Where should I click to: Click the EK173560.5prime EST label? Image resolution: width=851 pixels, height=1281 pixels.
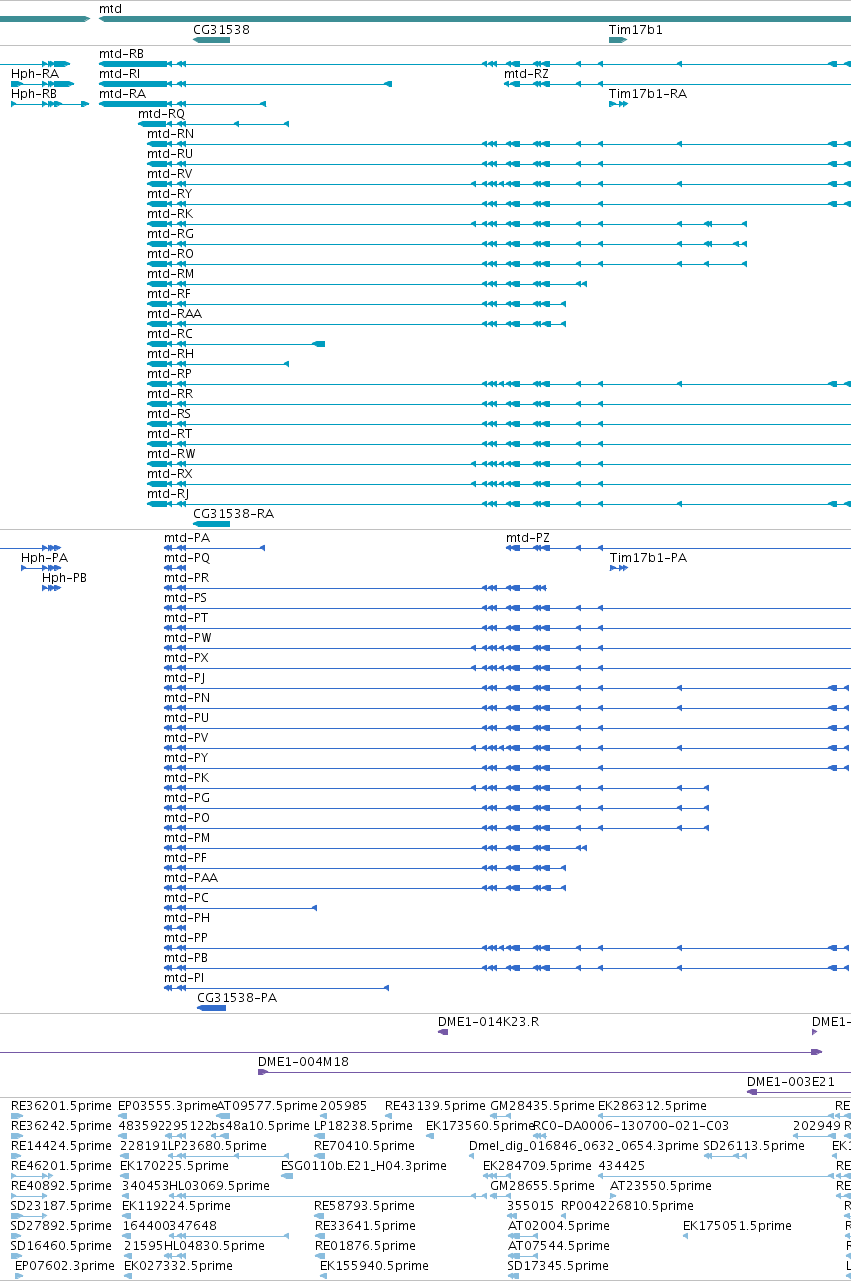[x=479, y=1125]
